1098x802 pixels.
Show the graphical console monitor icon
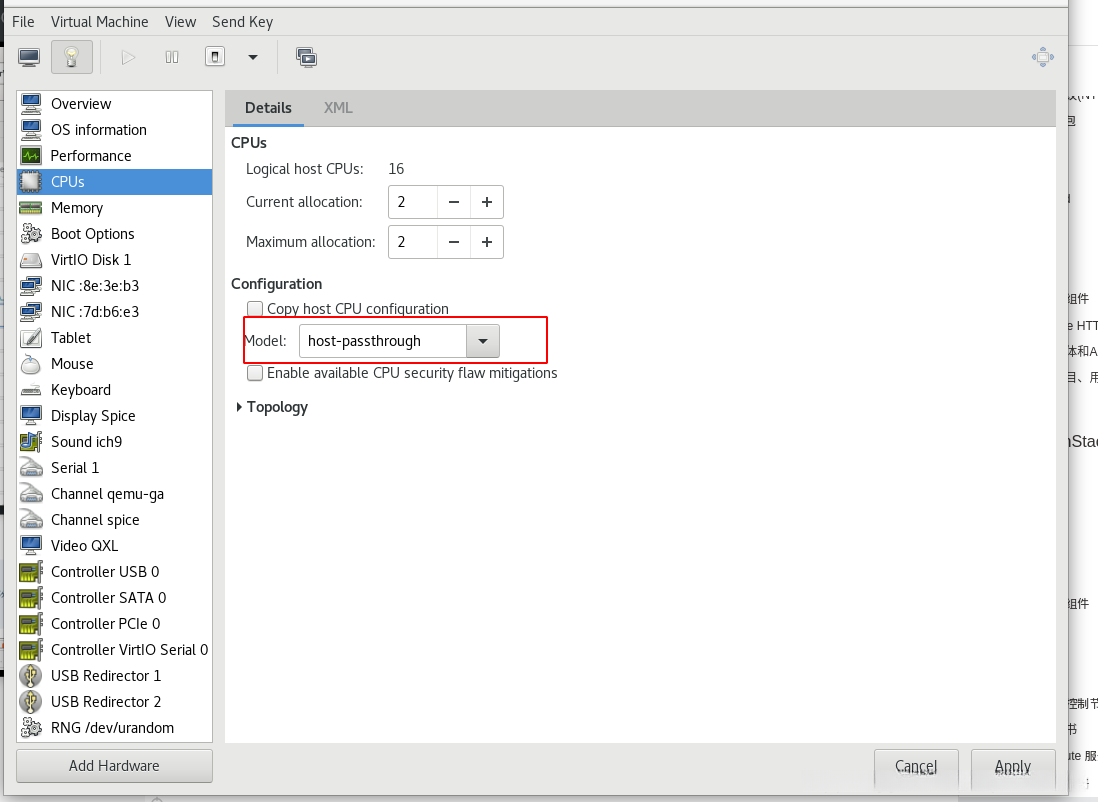[29, 57]
